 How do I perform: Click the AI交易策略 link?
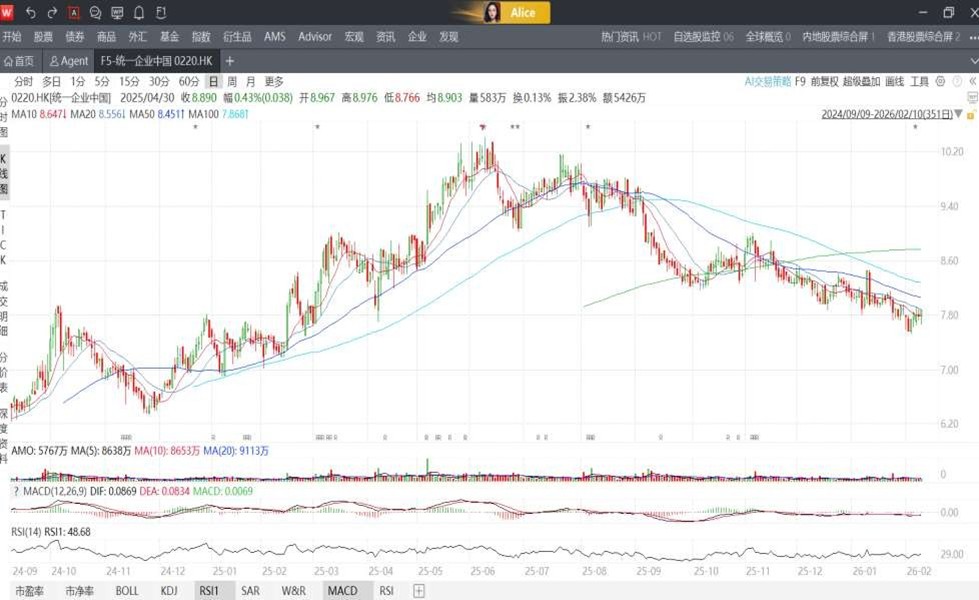(767, 81)
